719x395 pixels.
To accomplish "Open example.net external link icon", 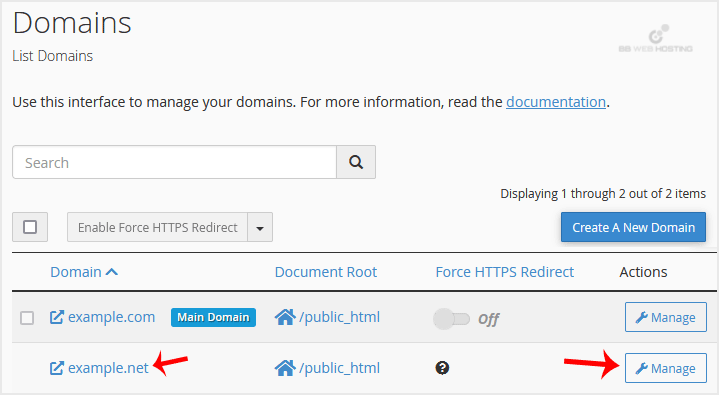I will tap(56, 368).
